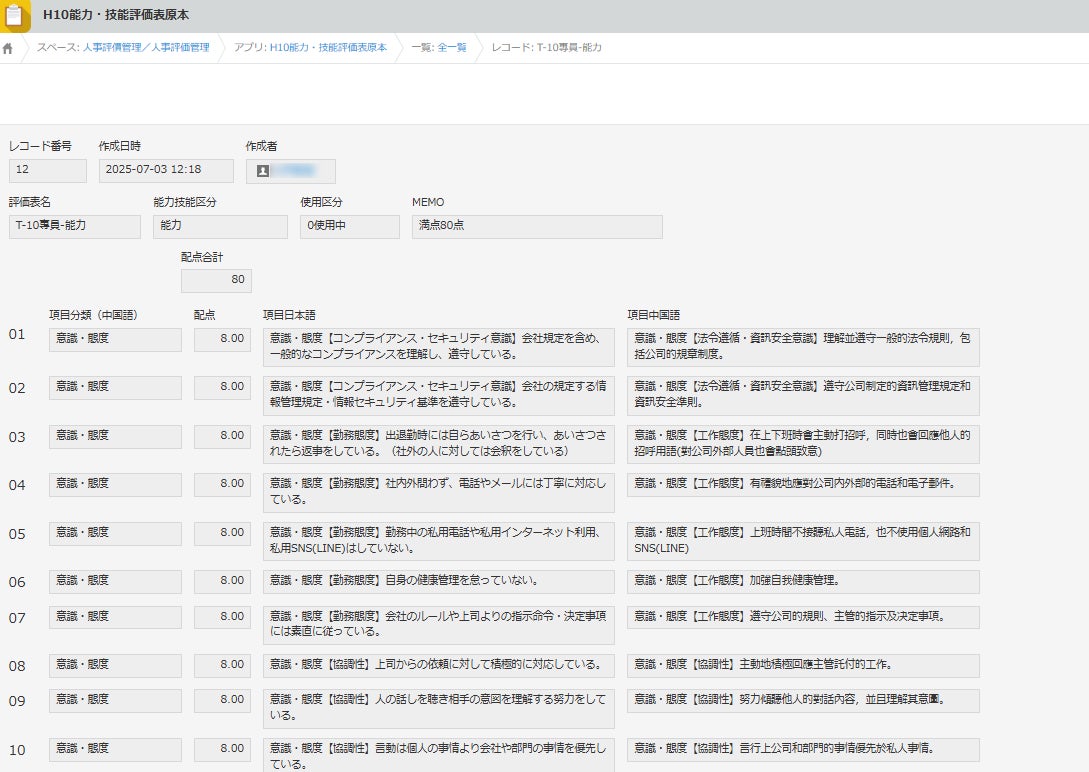
Task: Click row 08 Japanese text 上司からの依頼
Action: [438, 666]
